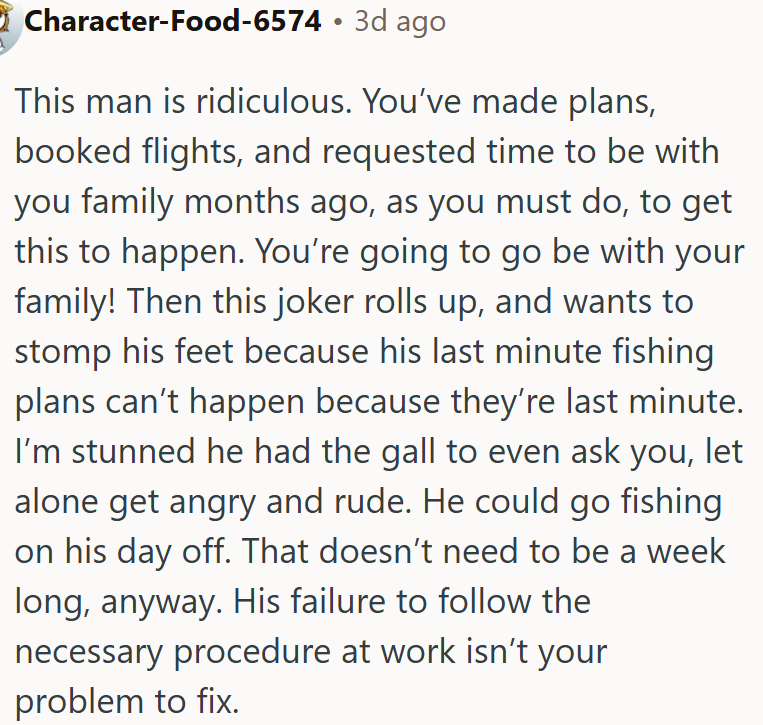The image size is (763, 725).
Task: Click the final line 'problem to fix.'
Action: click(127, 702)
